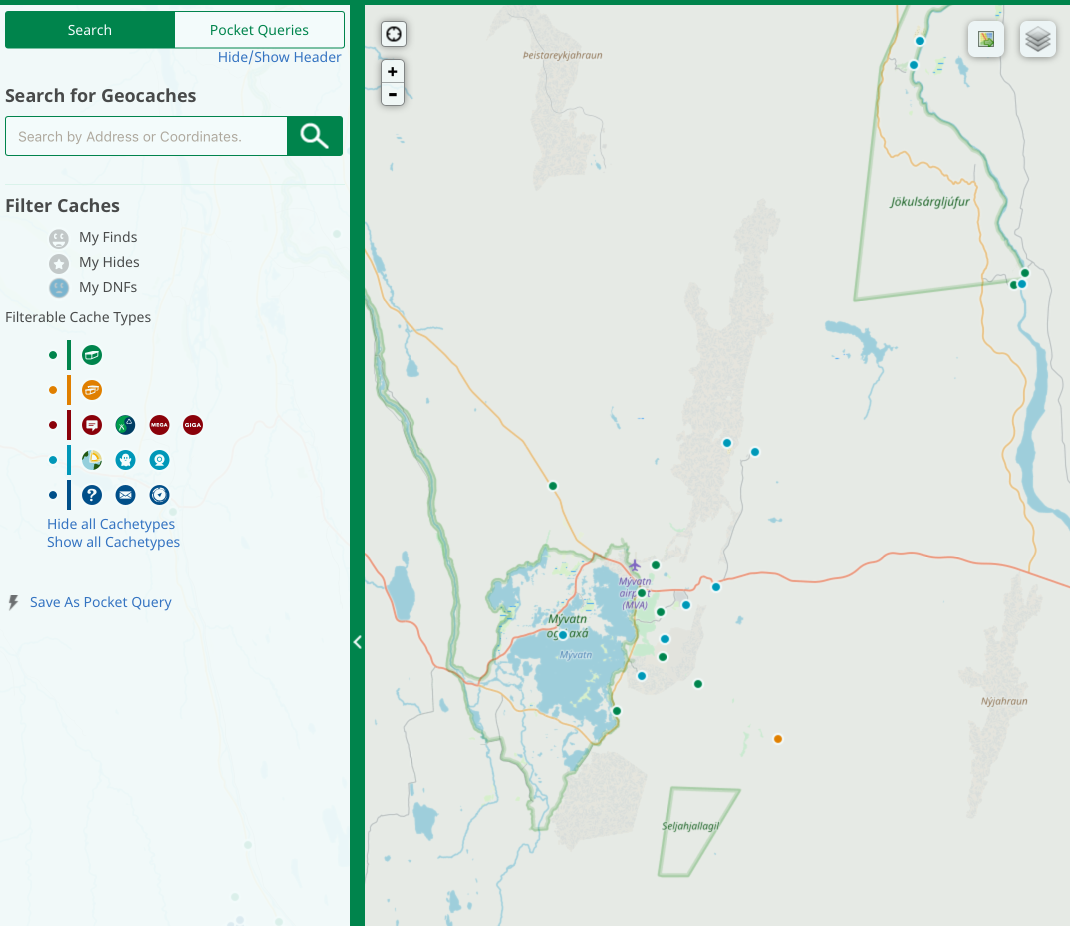The image size is (1070, 926).
Task: Toggle the dark blue dot for the mystery cache row
Action: (x=53, y=495)
